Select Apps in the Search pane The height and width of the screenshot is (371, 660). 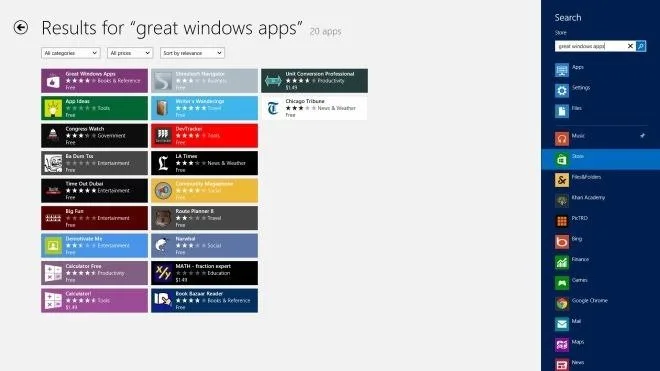[x=601, y=69]
